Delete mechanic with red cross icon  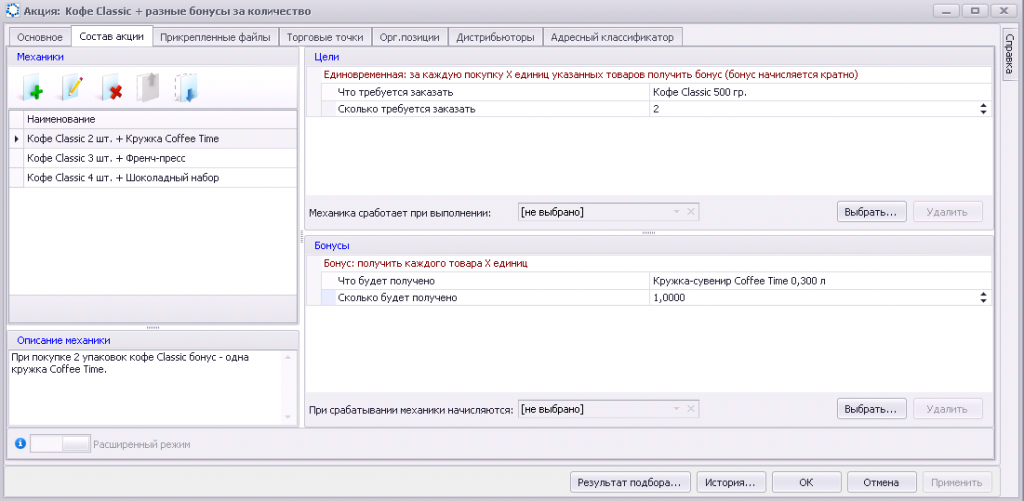pyautogui.click(x=112, y=88)
